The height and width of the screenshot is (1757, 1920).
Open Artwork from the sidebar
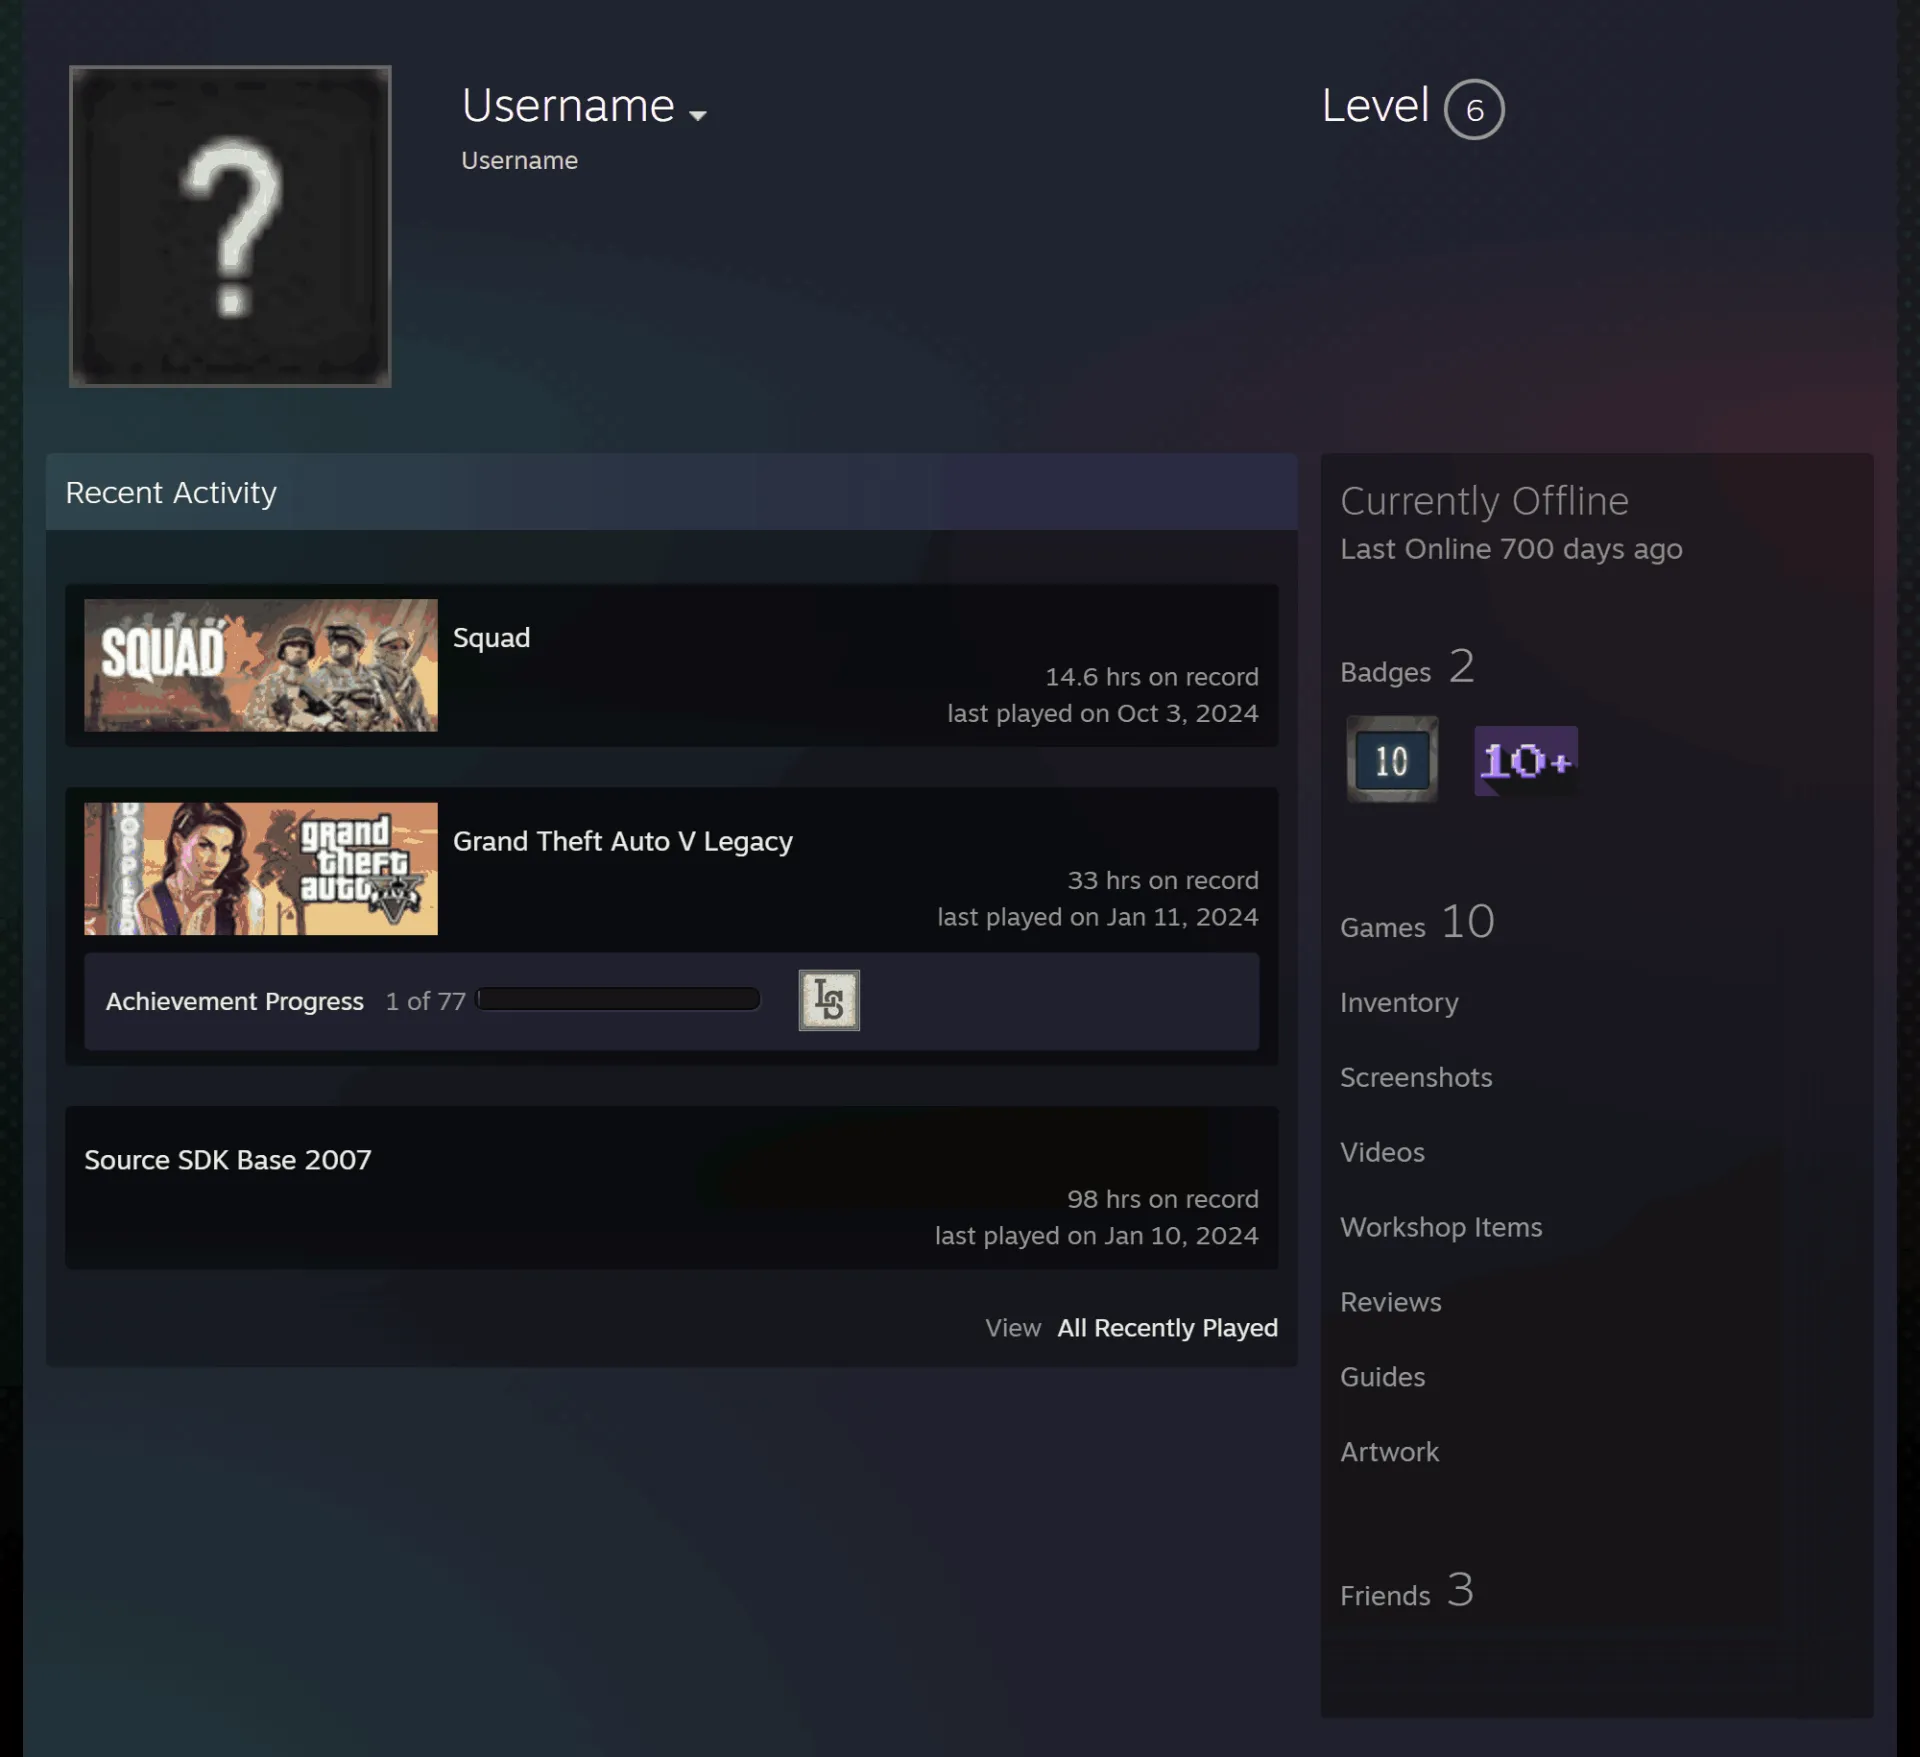(x=1390, y=1452)
